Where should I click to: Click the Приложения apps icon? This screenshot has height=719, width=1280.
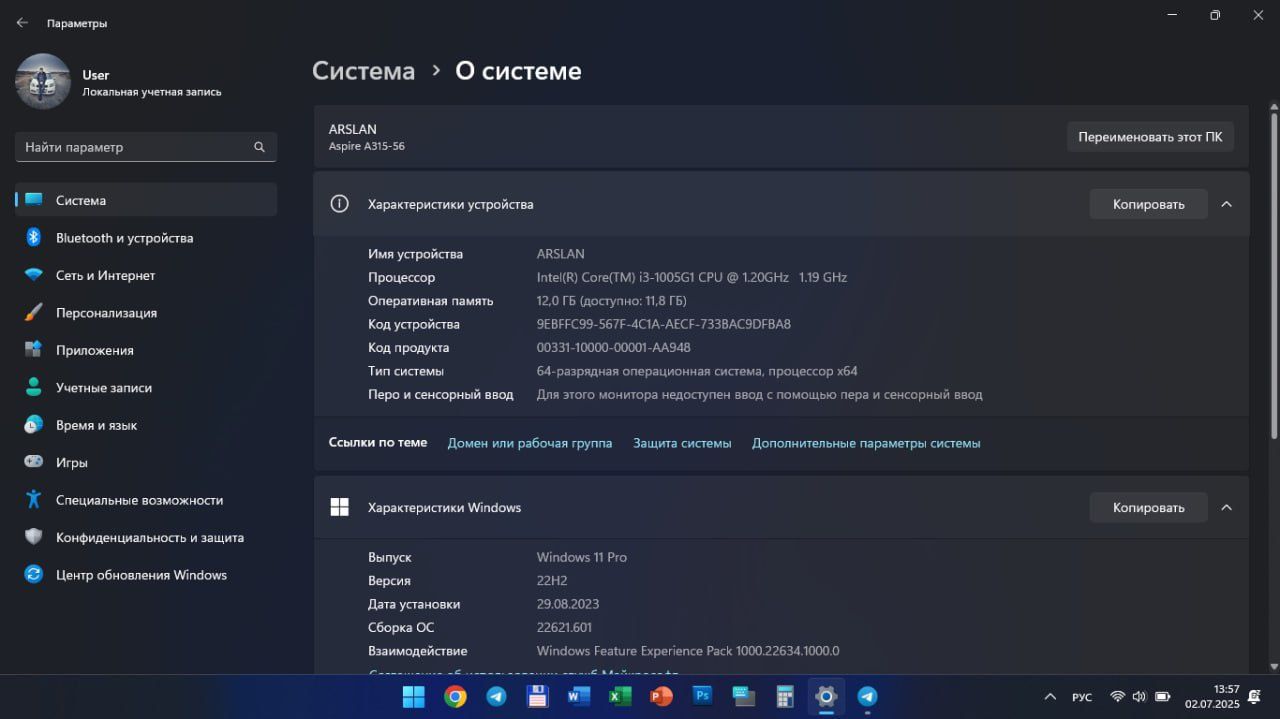[33, 350]
